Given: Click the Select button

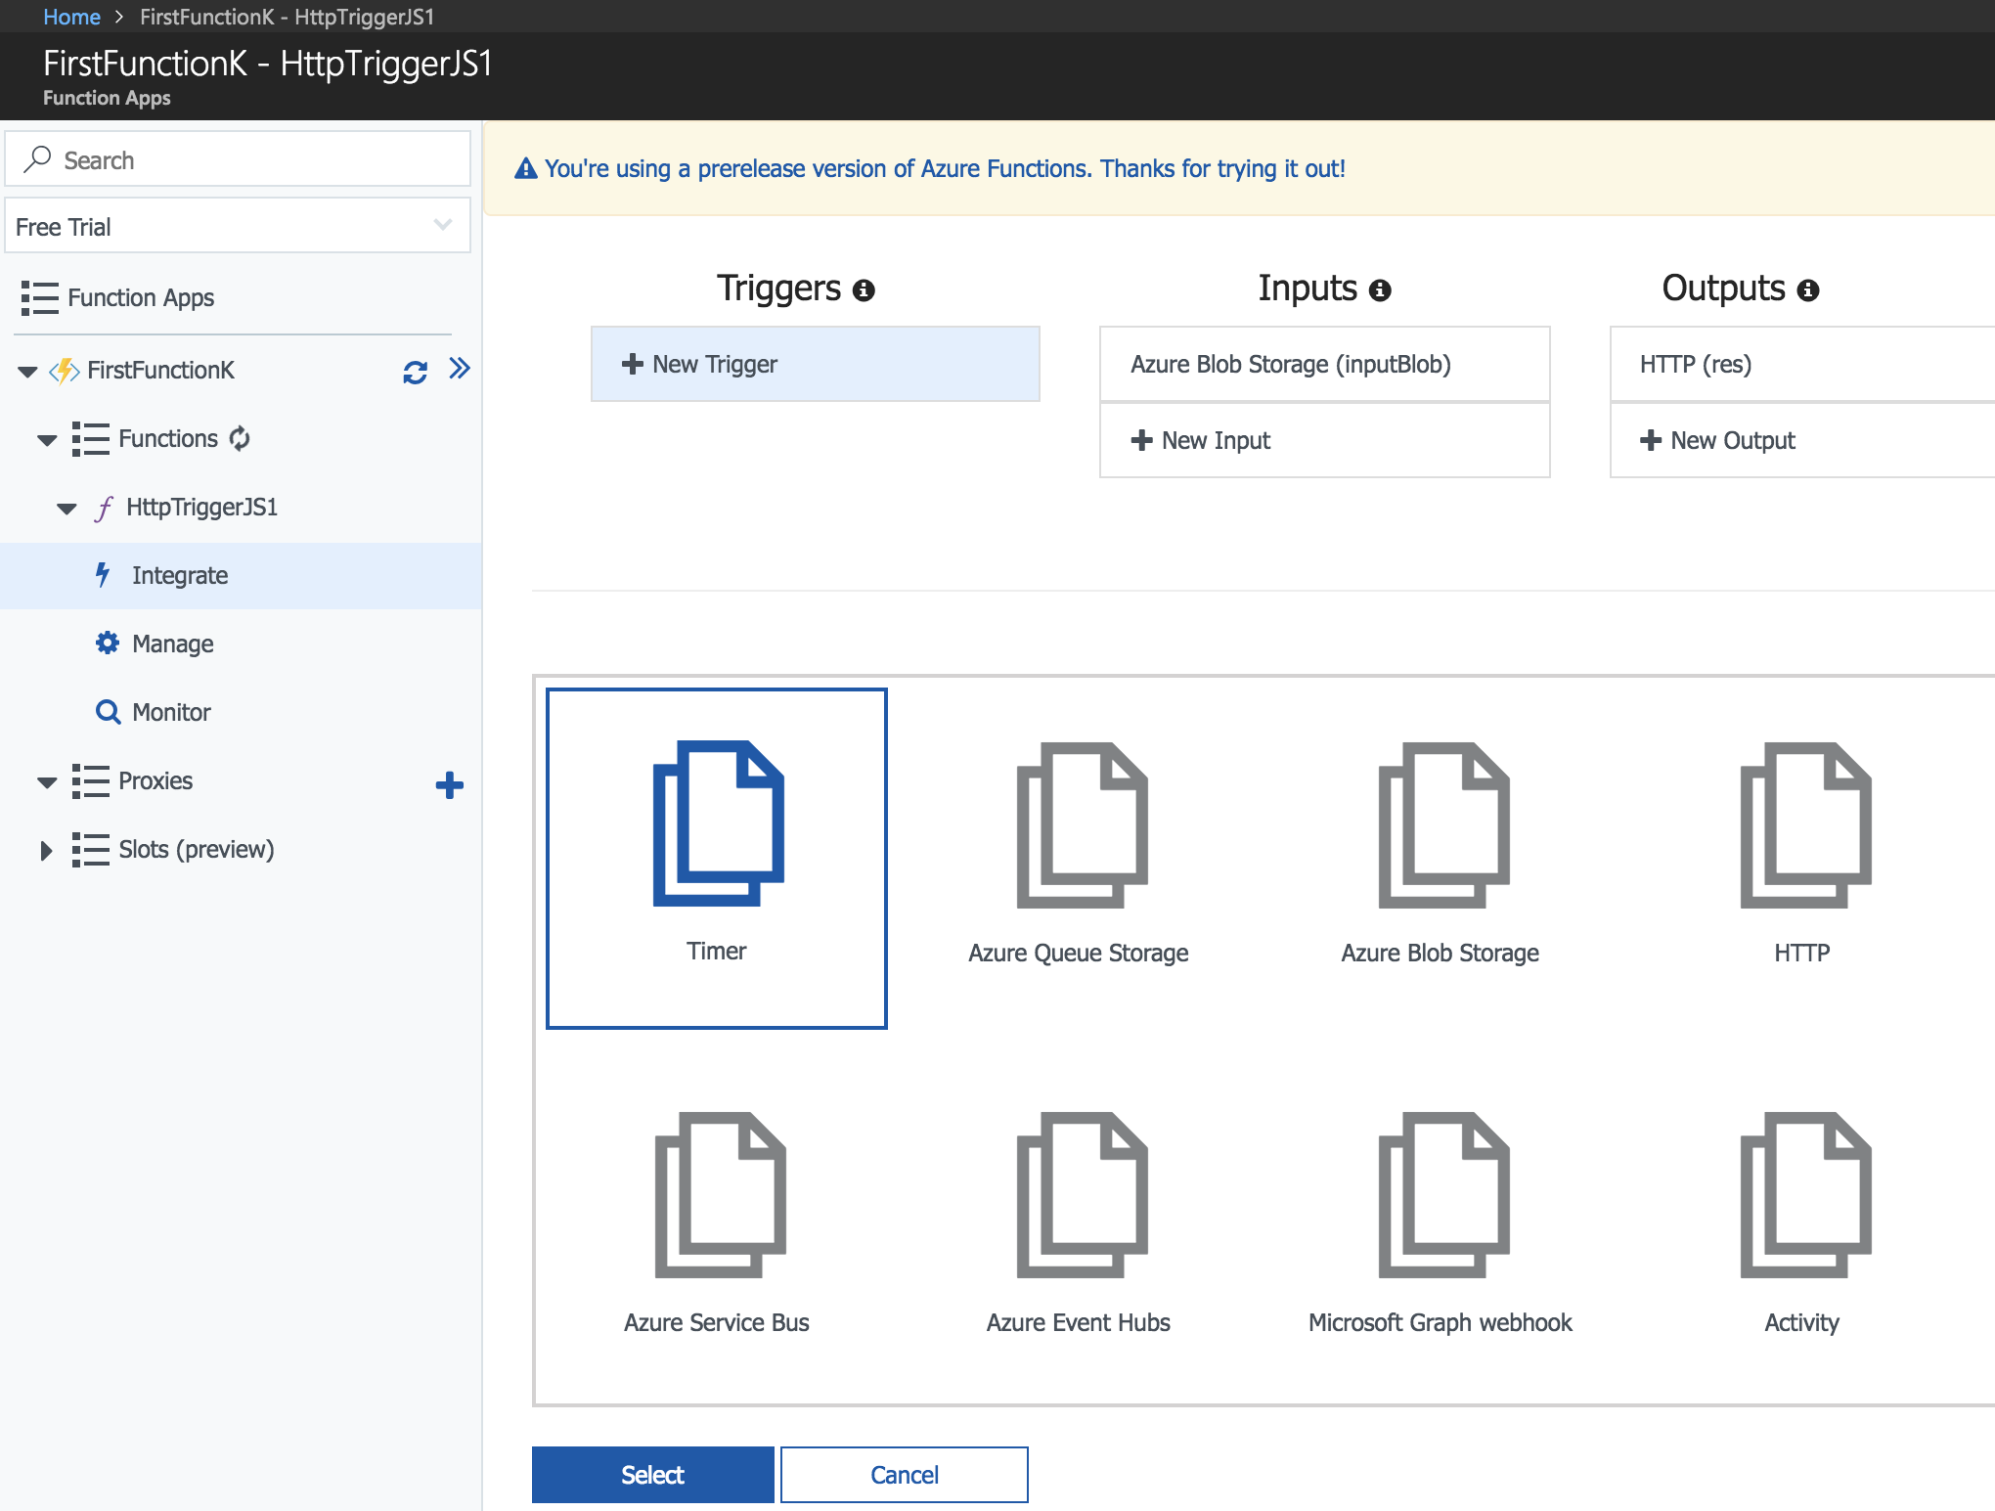Looking at the screenshot, I should 652,1475.
